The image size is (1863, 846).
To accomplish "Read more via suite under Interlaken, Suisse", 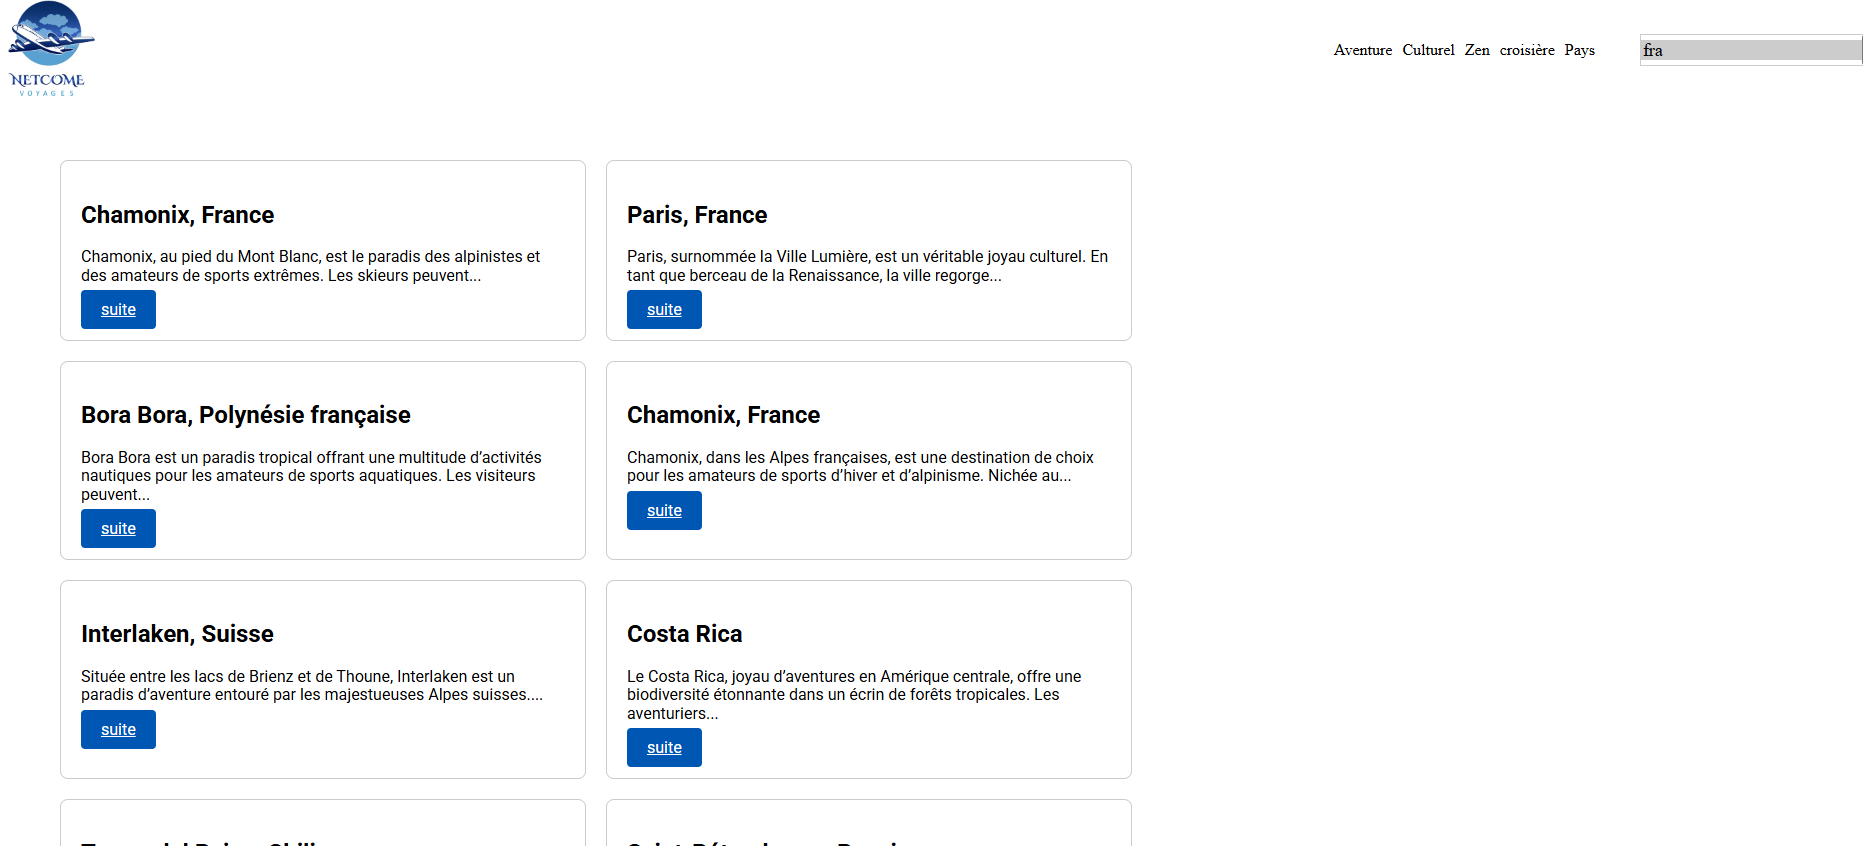I will (x=118, y=730).
